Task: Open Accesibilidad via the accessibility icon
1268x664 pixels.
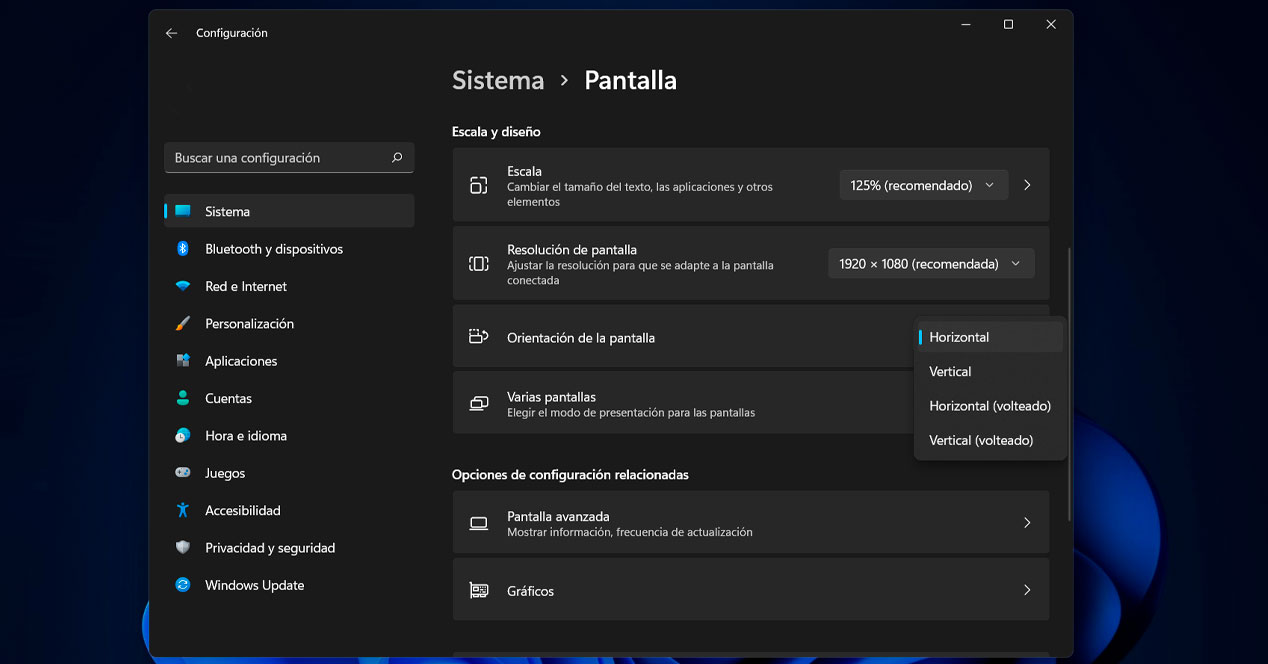Action: point(182,510)
